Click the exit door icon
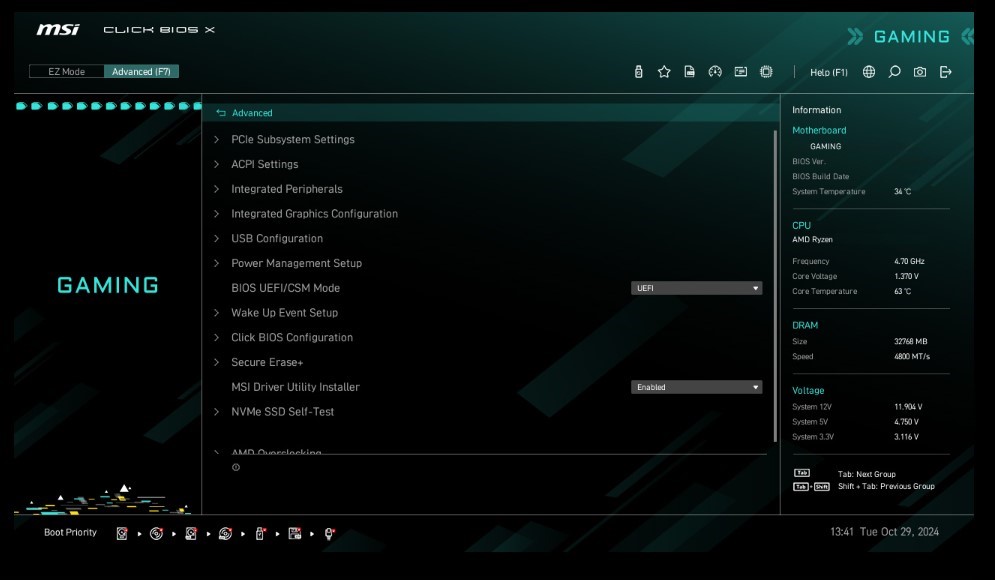 click(x=946, y=72)
